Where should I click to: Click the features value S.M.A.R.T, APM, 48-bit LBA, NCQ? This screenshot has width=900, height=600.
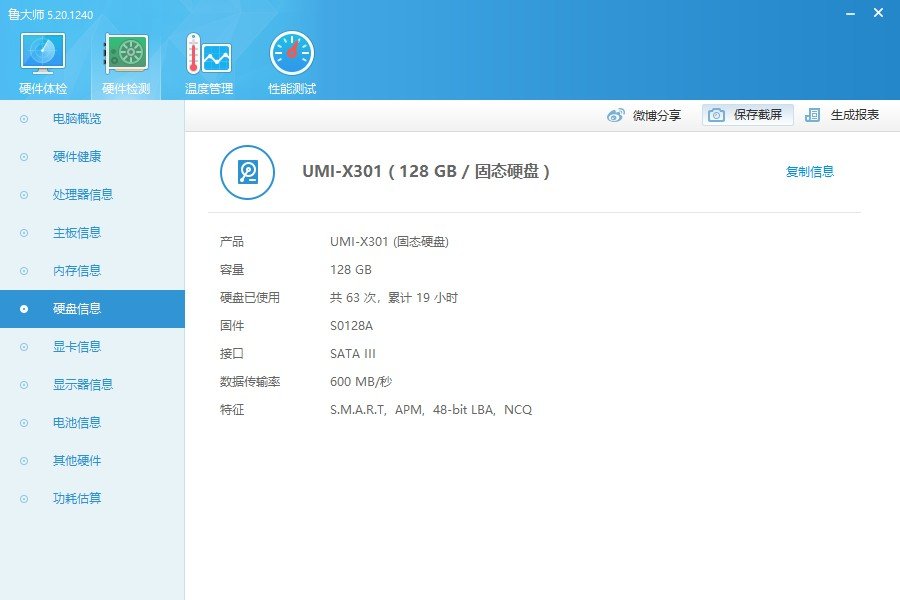click(x=431, y=410)
